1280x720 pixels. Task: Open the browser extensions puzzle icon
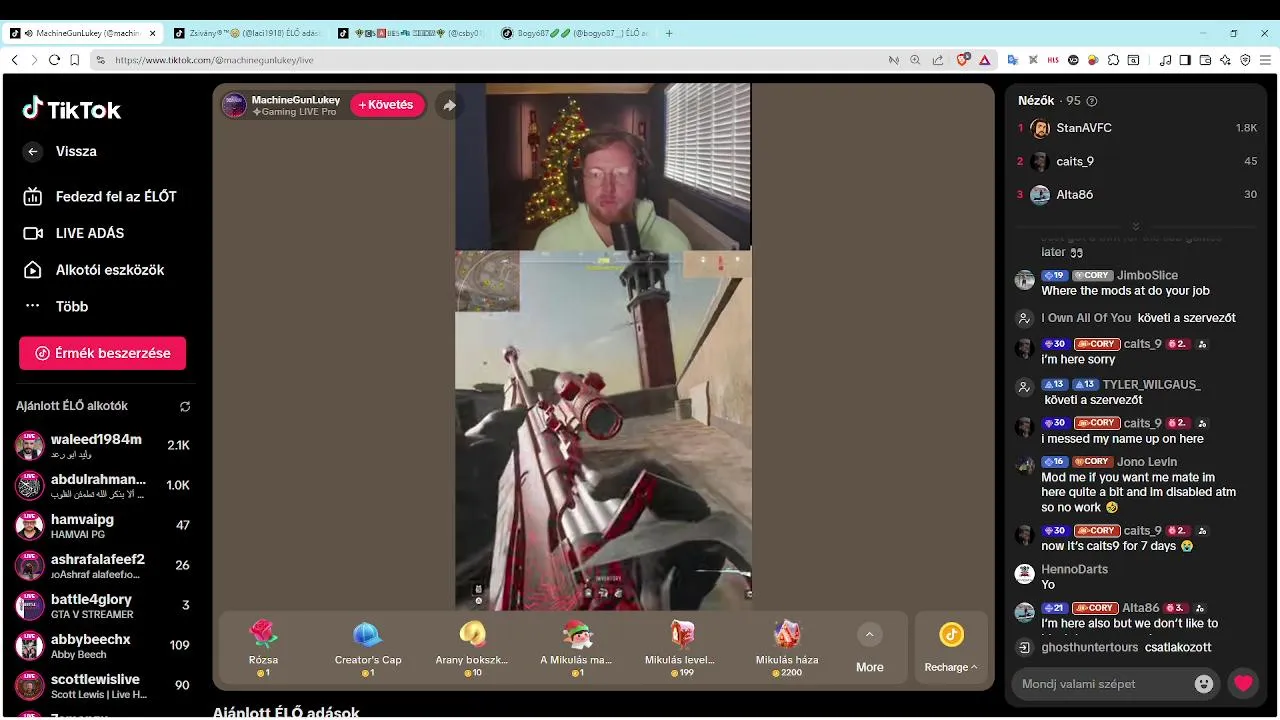[x=1113, y=60]
